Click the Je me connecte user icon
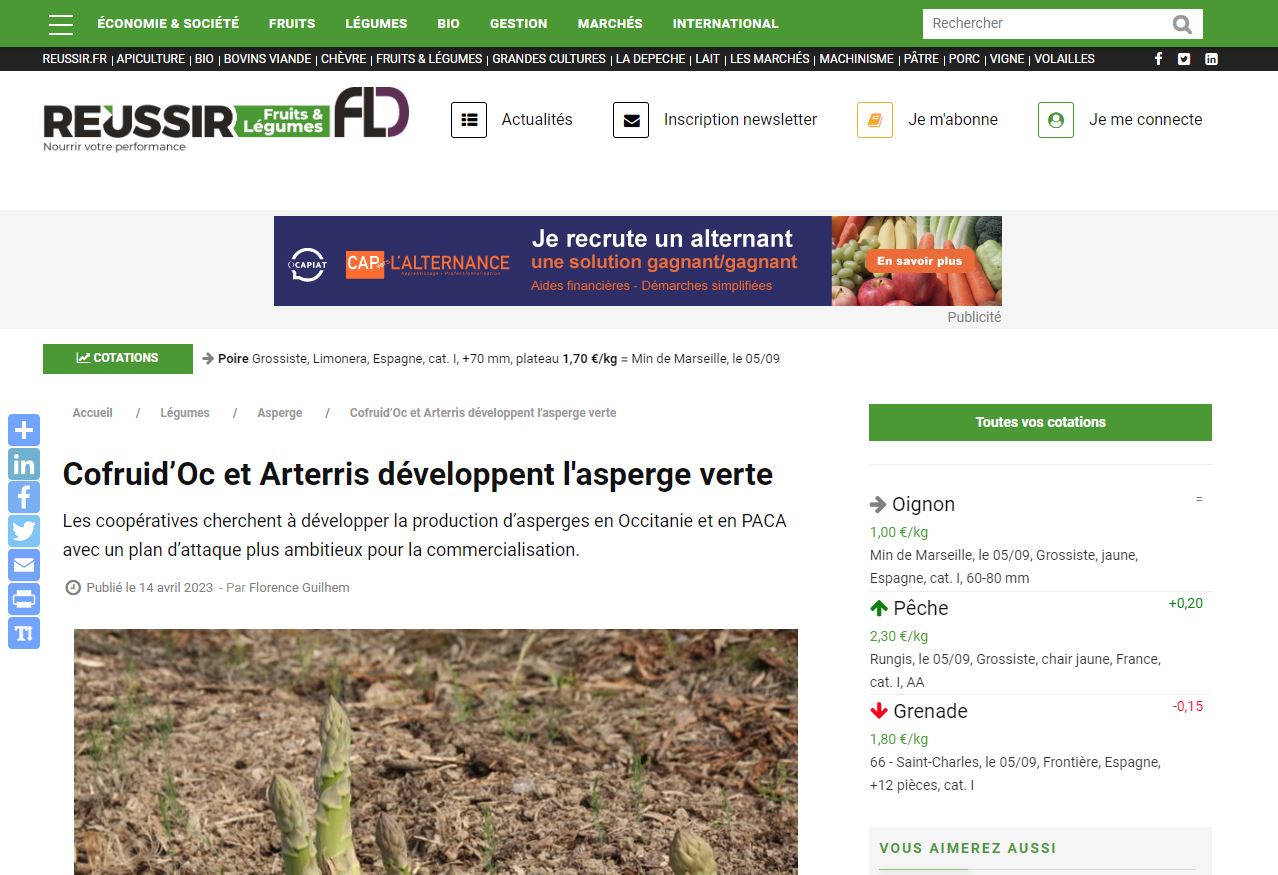Screen dimensions: 1278x875 (x=1056, y=120)
